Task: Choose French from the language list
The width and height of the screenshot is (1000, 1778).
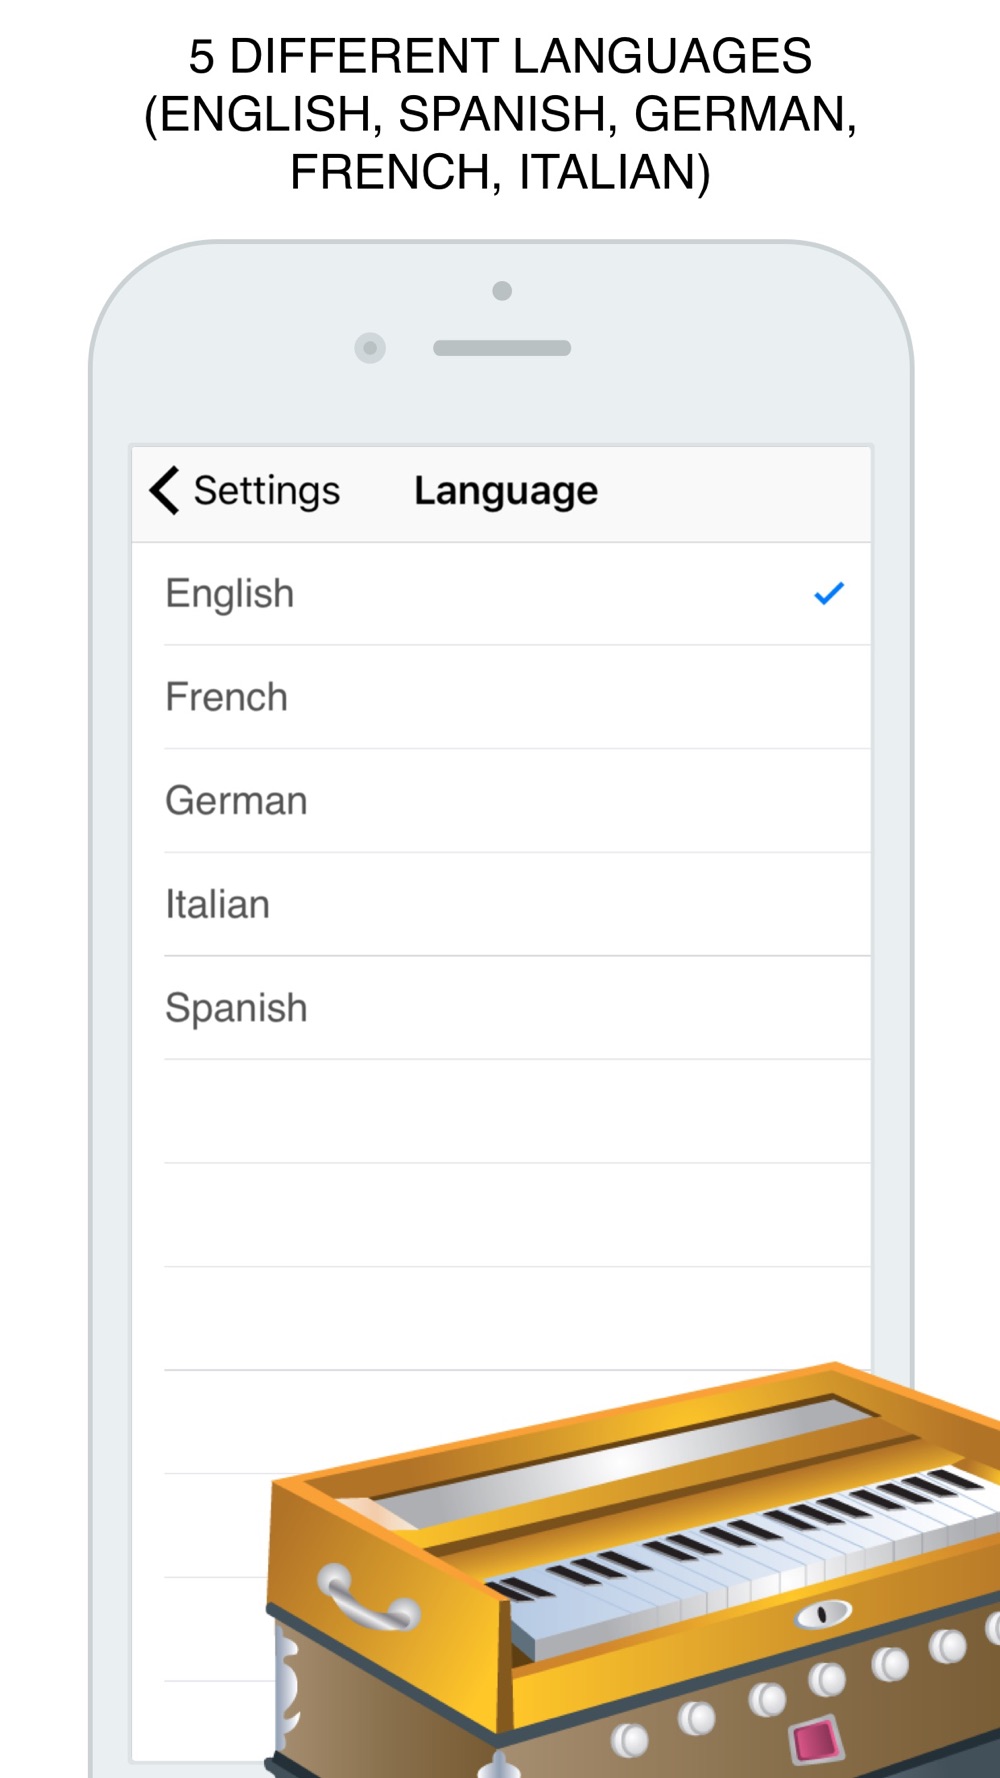Action: click(x=501, y=697)
